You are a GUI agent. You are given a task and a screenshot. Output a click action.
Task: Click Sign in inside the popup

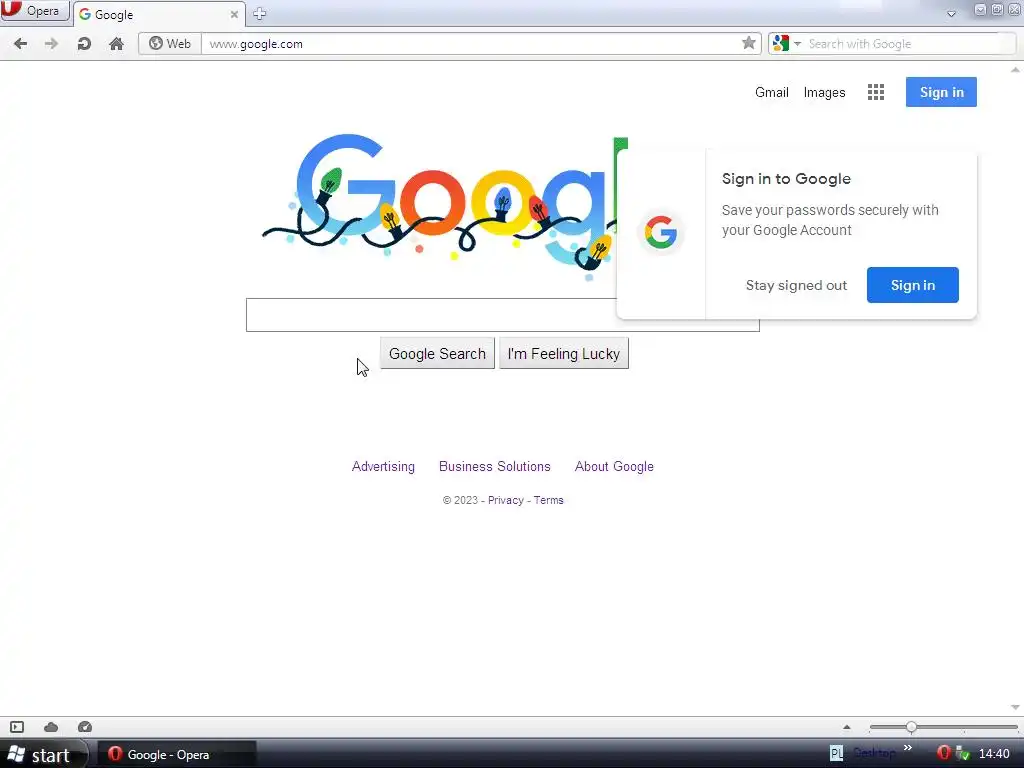click(x=912, y=285)
